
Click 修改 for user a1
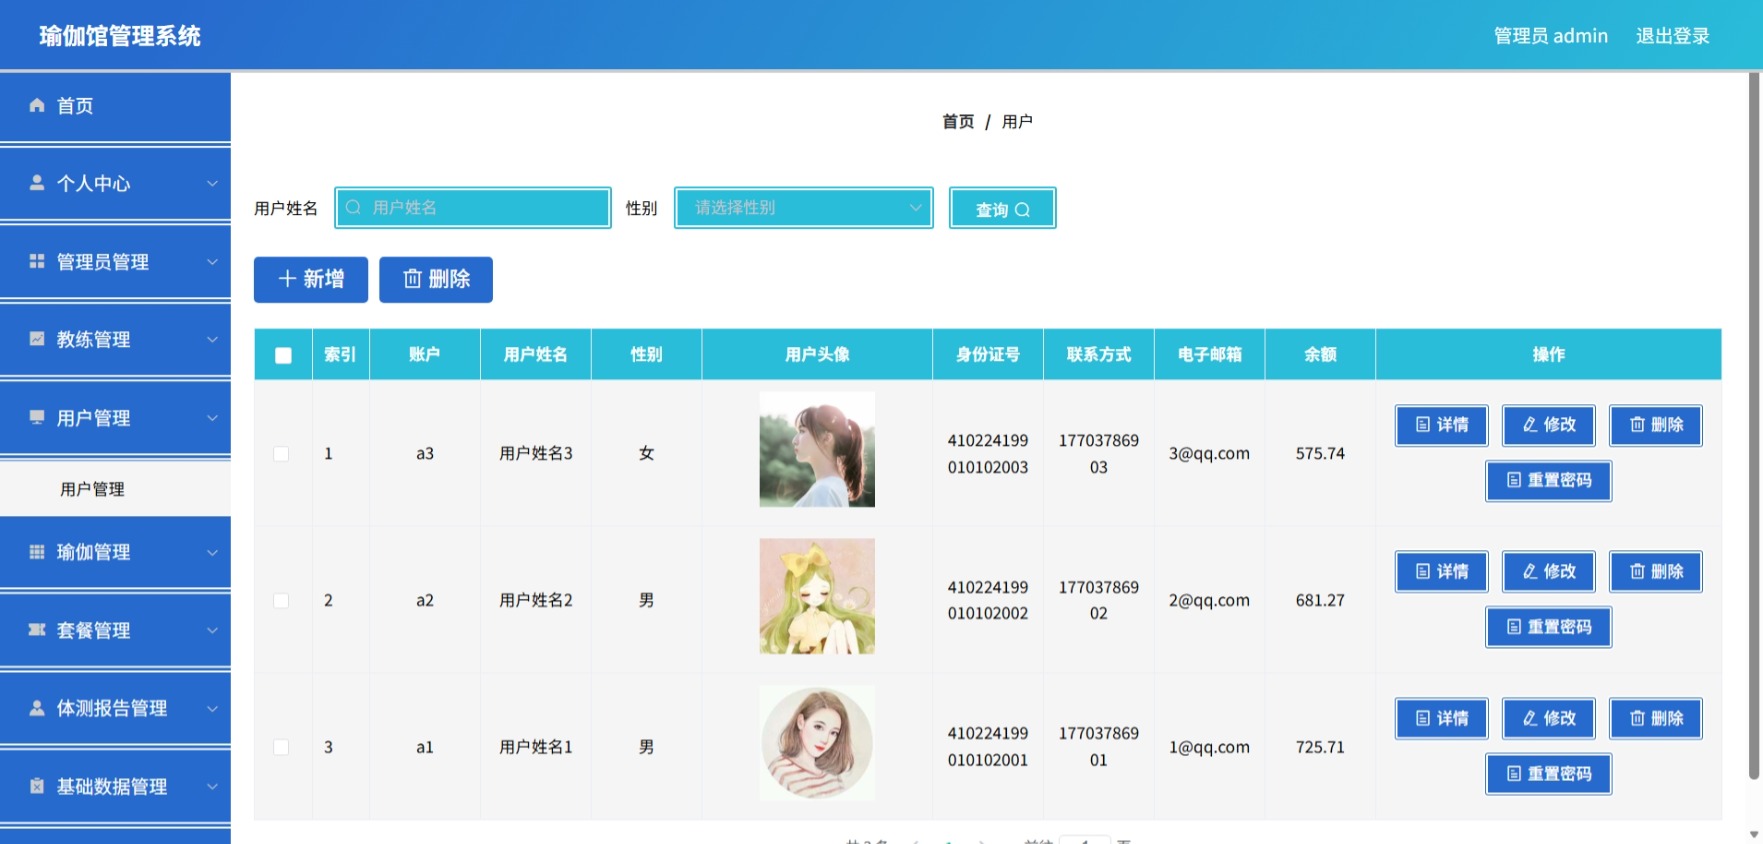click(1549, 718)
